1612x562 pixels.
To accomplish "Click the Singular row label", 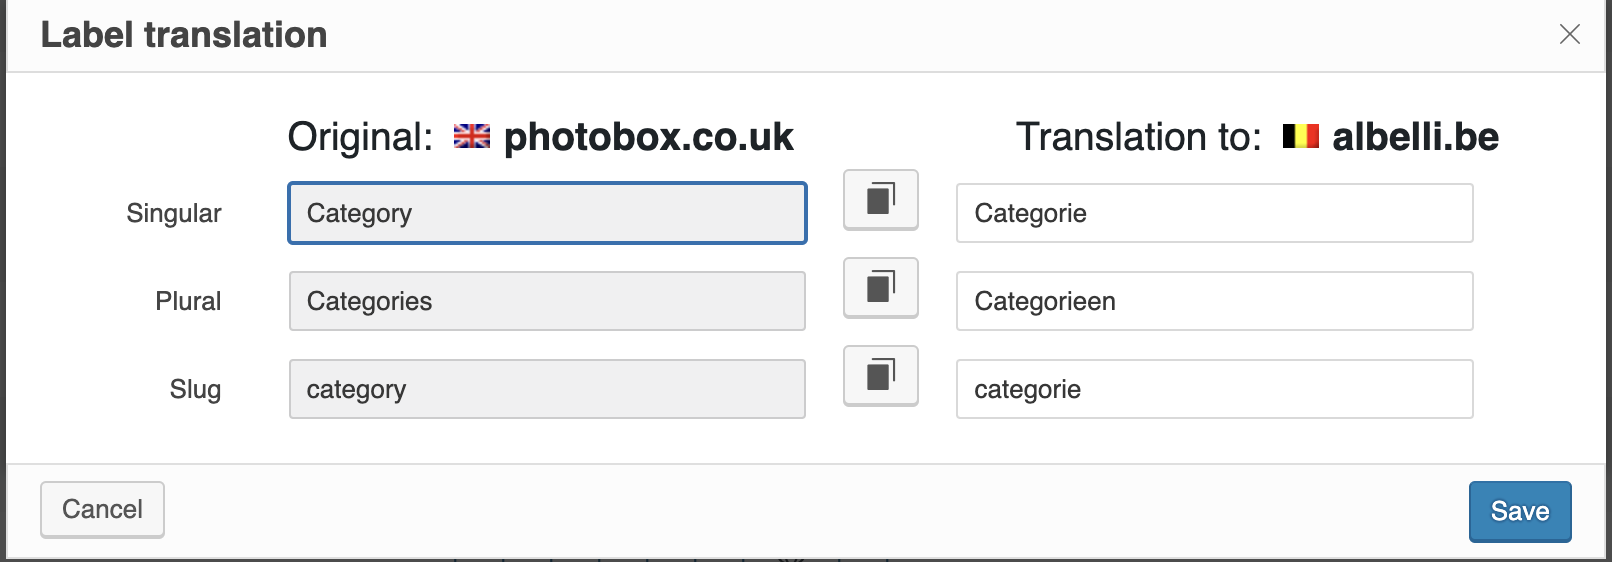I will click(x=174, y=214).
